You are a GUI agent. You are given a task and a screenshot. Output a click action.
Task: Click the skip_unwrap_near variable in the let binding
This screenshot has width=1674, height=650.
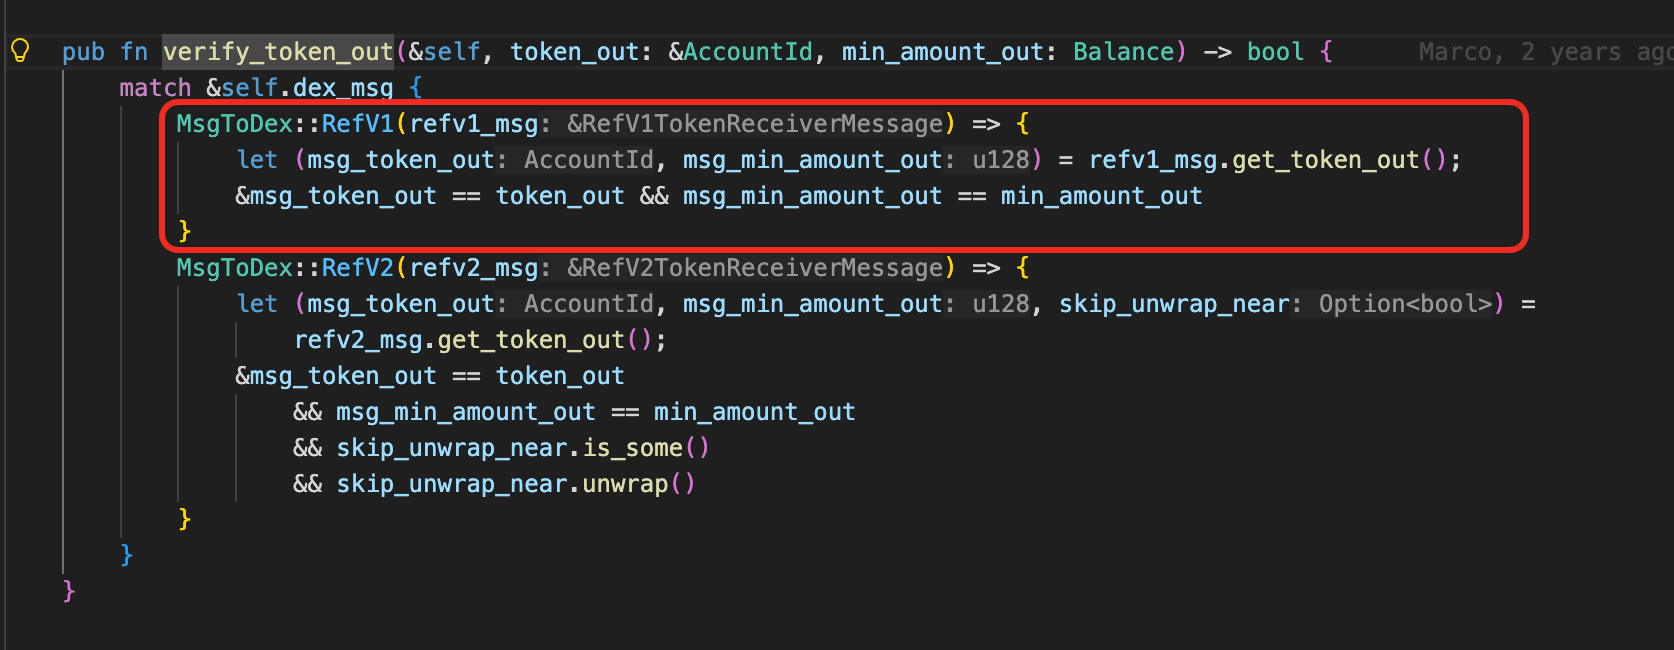[x=1173, y=304]
